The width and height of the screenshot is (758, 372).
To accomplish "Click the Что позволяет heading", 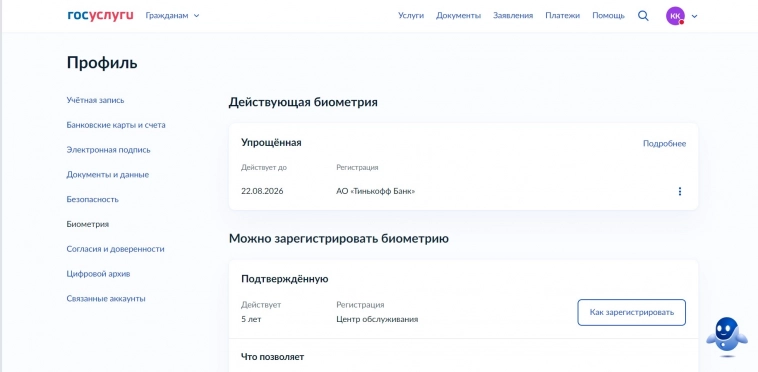I will click(273, 357).
